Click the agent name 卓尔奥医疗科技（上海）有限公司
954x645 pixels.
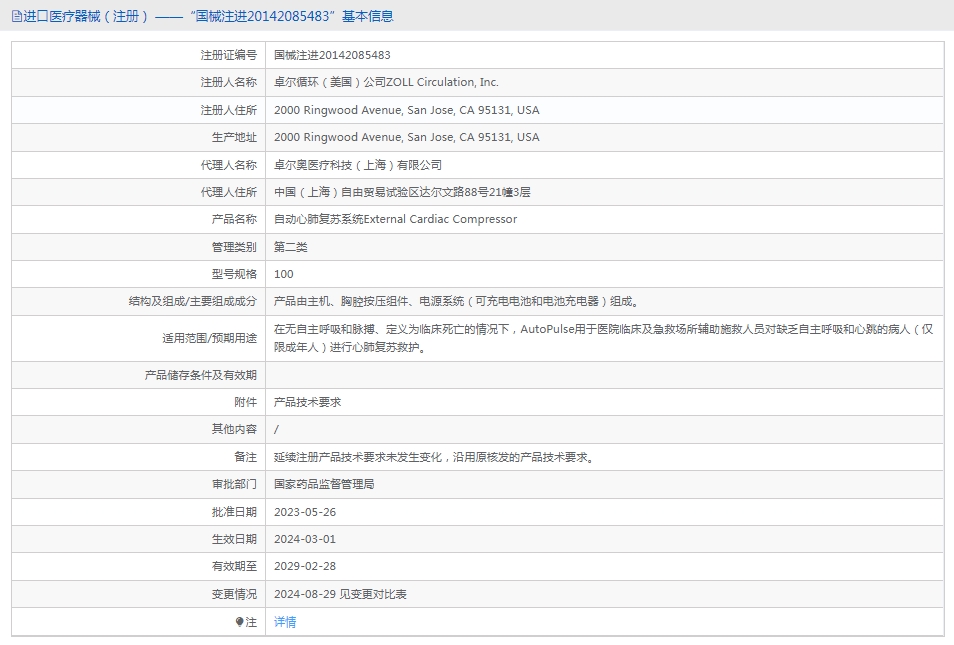coord(358,165)
